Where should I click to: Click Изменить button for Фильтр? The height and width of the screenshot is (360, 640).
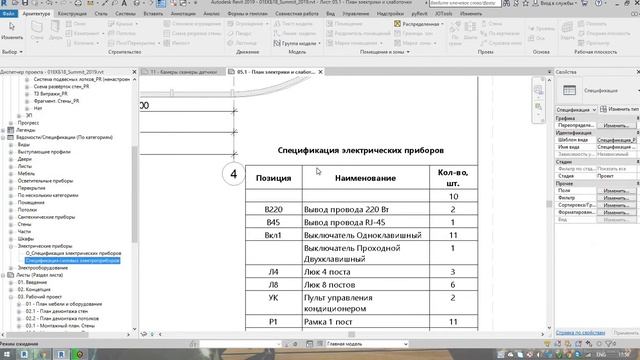pyautogui.click(x=616, y=198)
